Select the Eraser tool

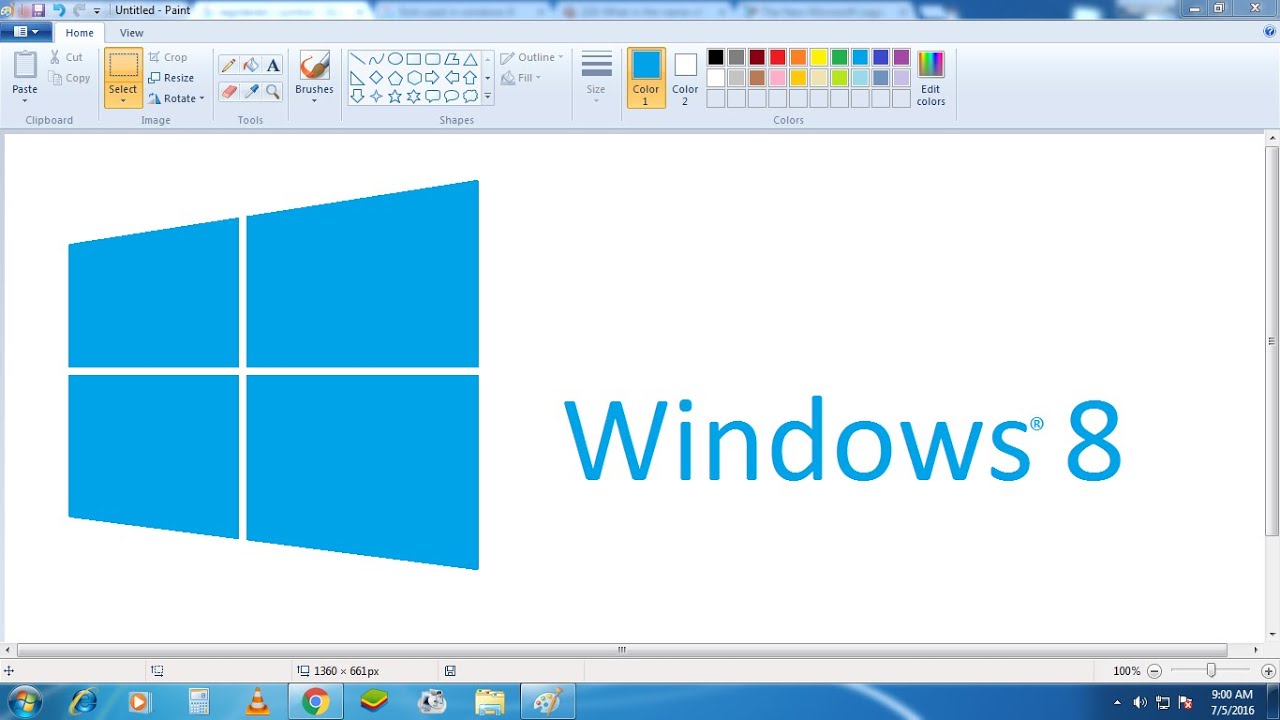click(229, 91)
